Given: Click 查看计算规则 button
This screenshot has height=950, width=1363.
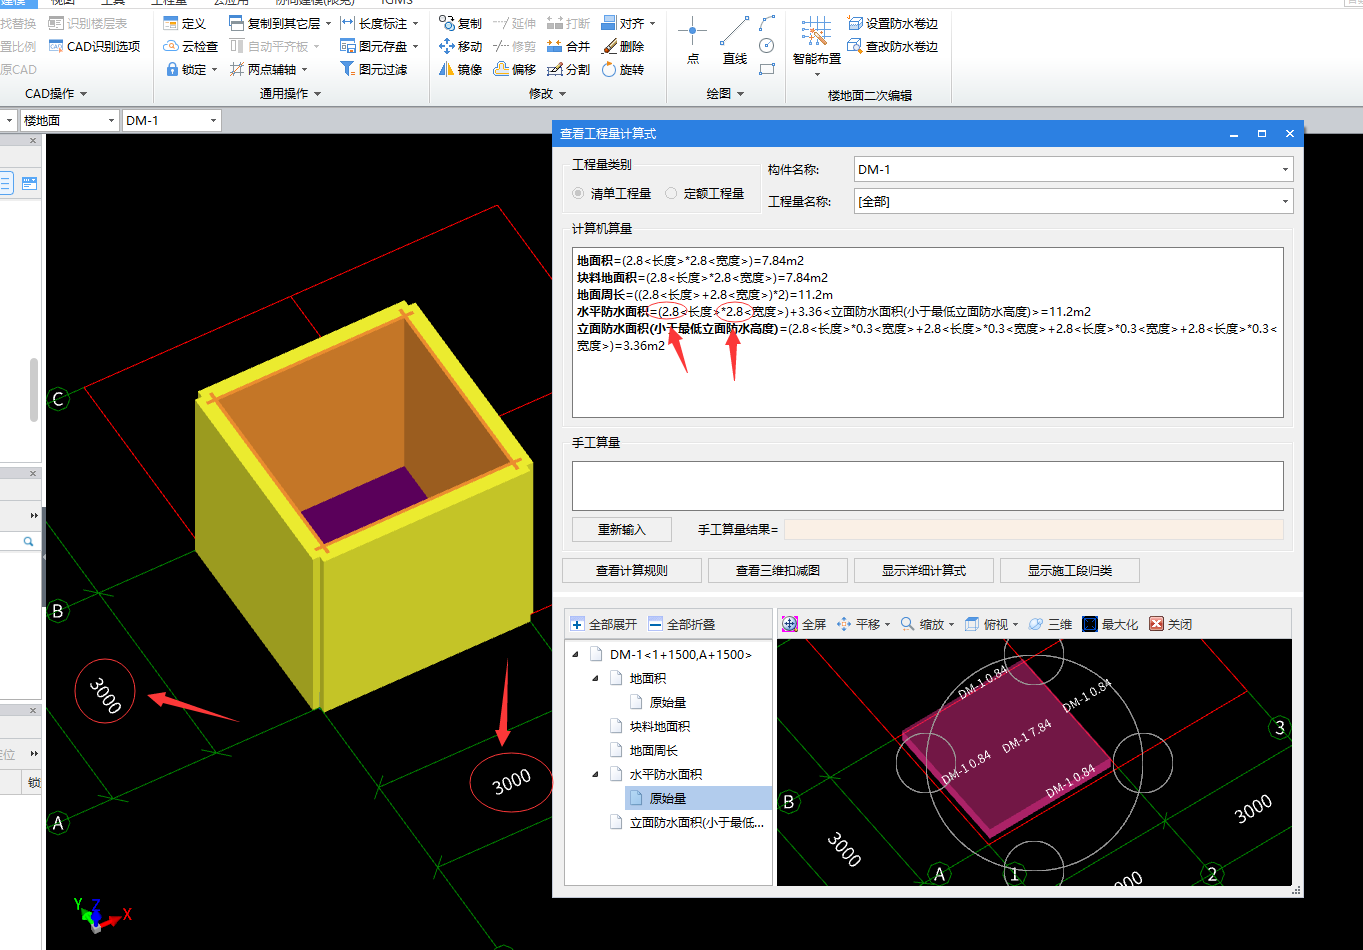Looking at the screenshot, I should 632,570.
